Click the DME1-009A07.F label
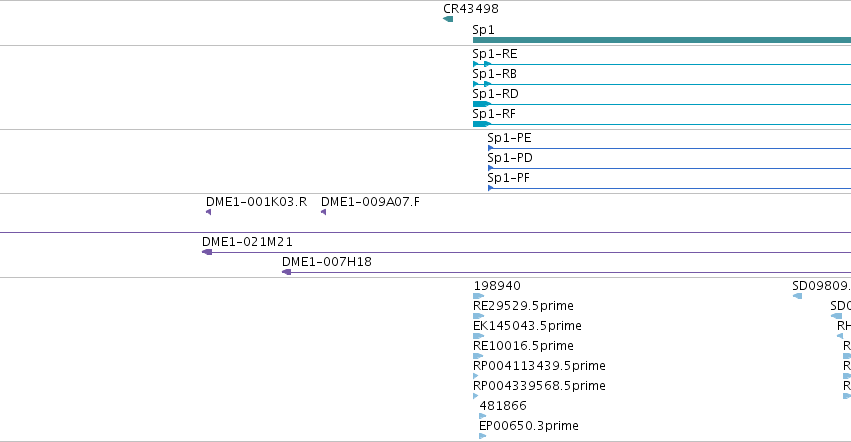 coord(370,202)
